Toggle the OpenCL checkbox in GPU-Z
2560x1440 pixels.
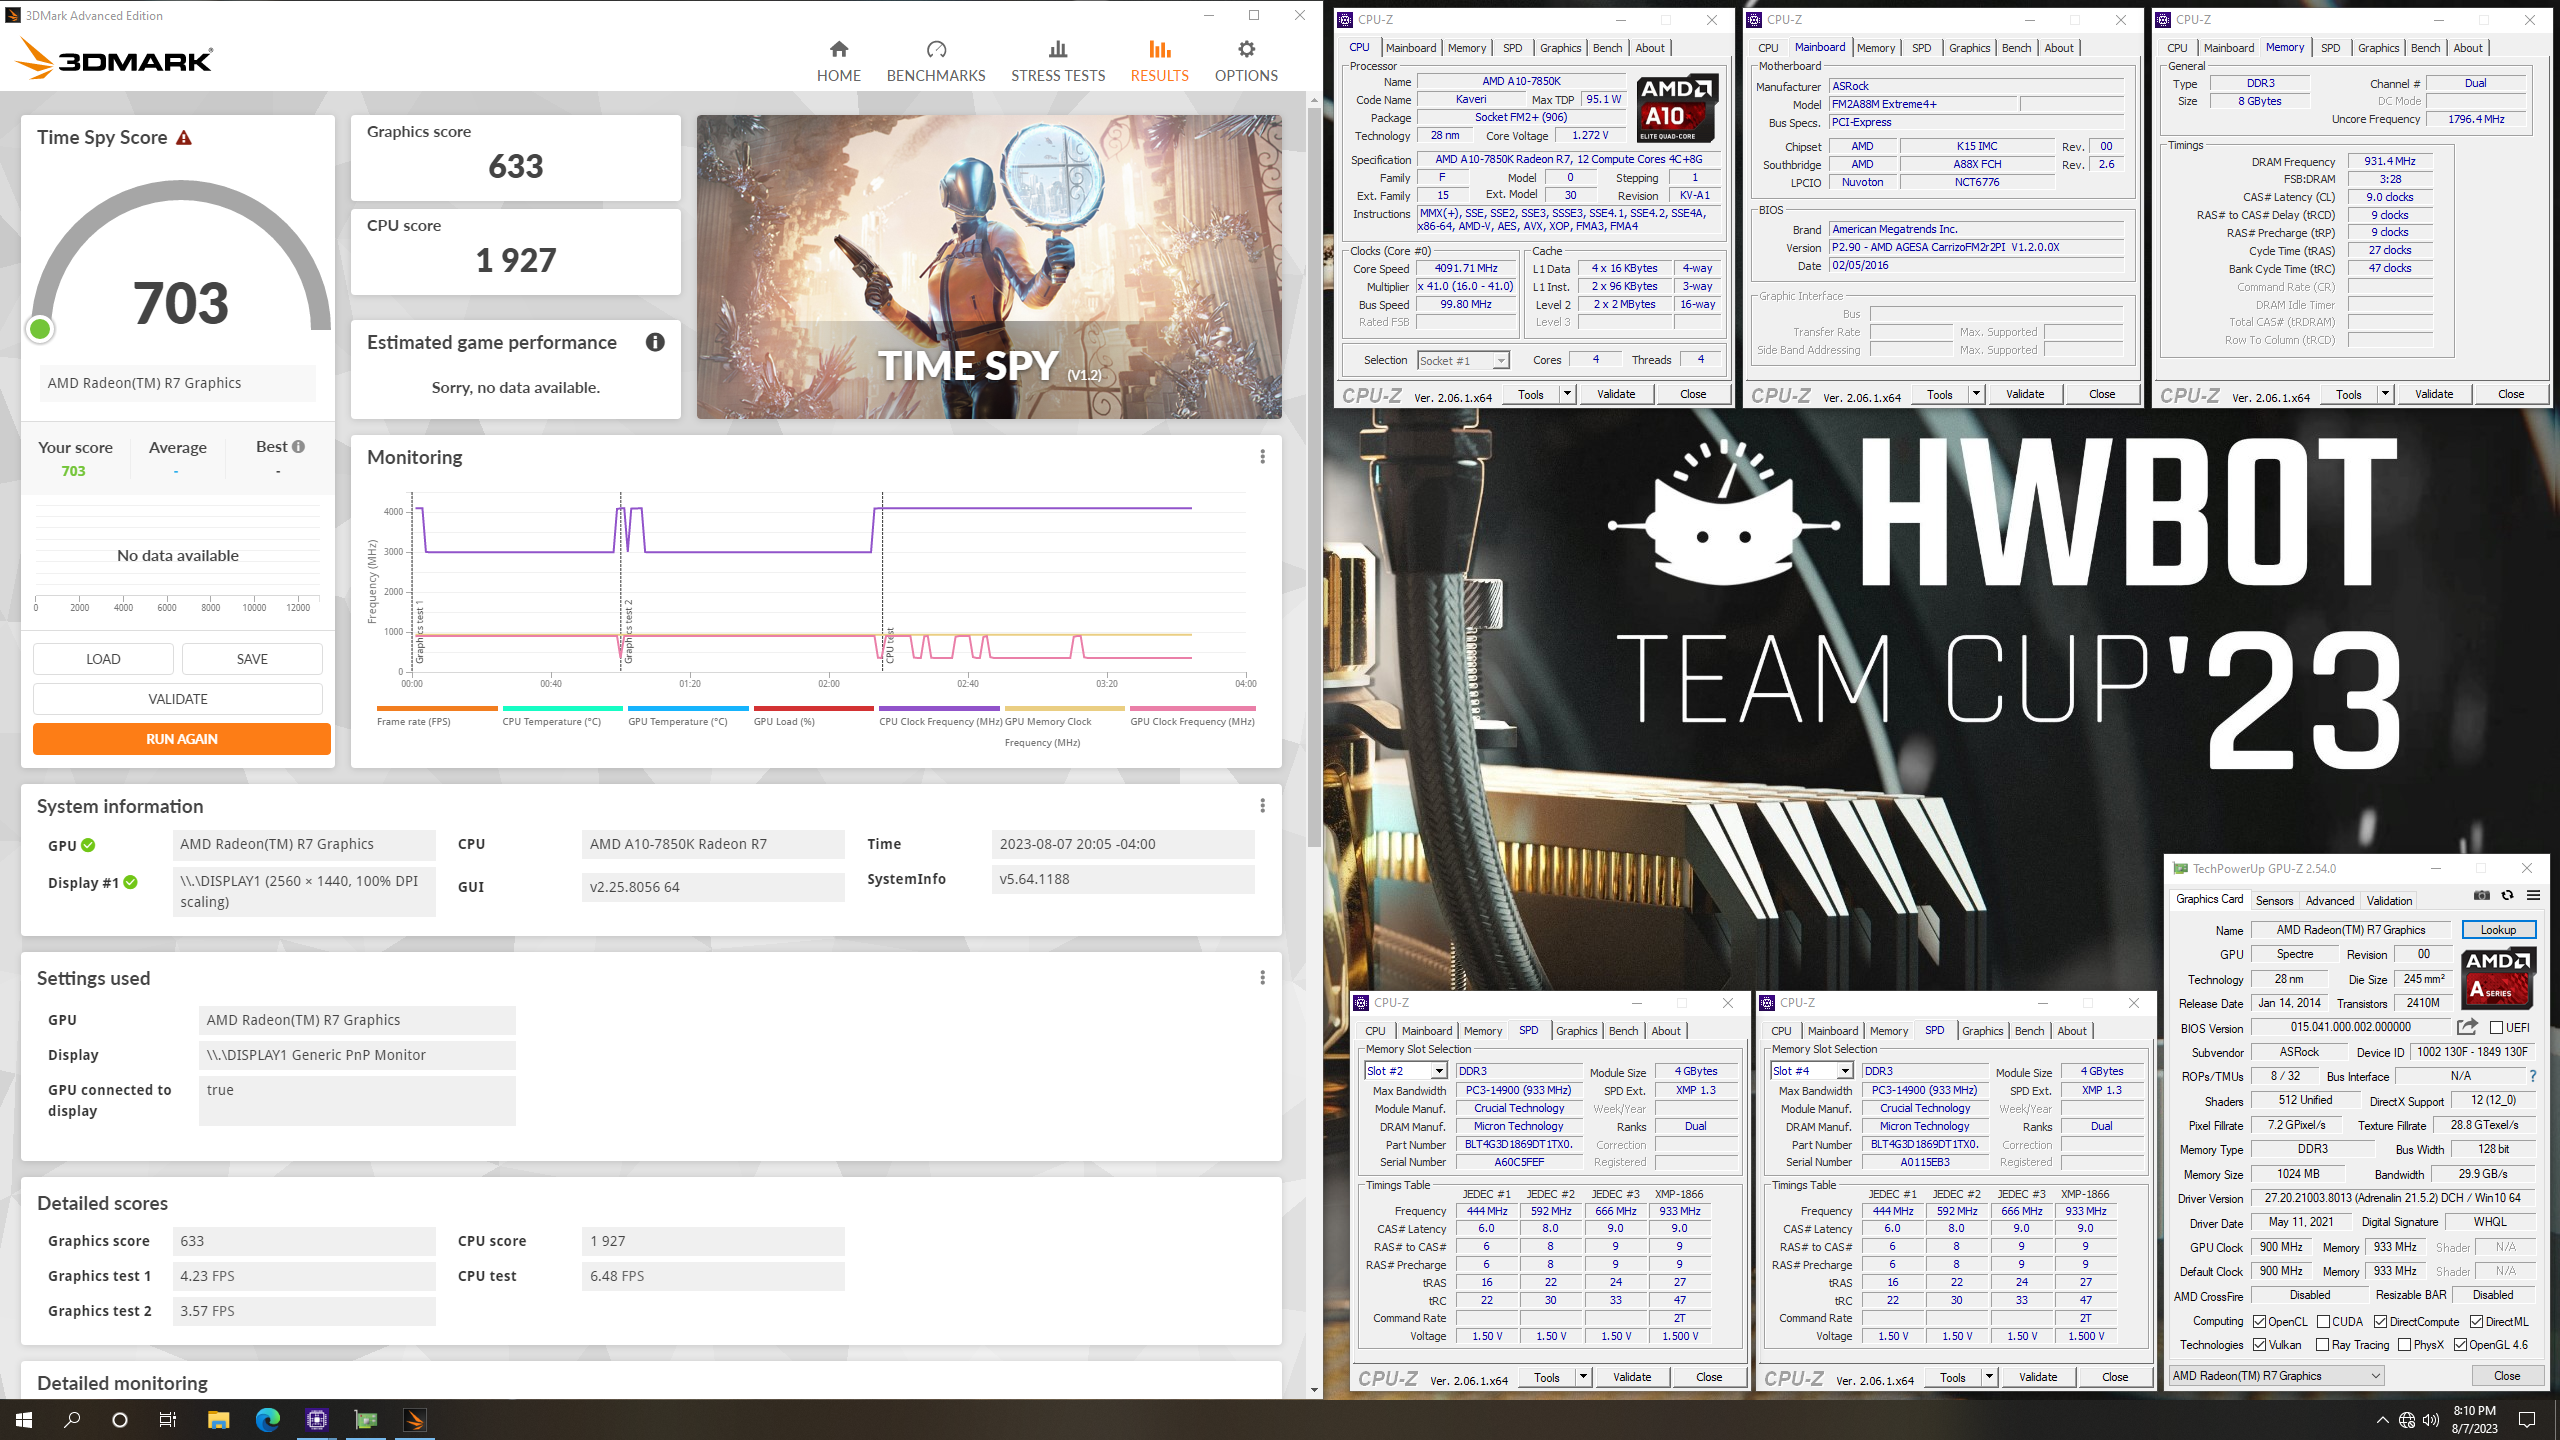pyautogui.click(x=2260, y=1321)
